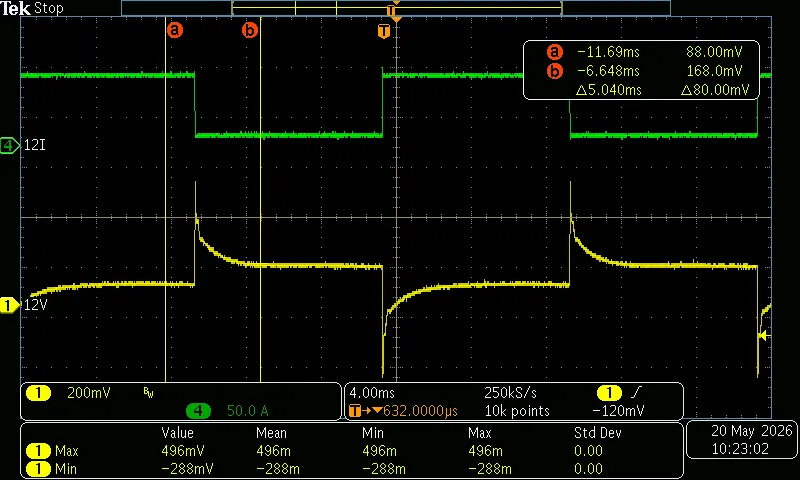800x480 pixels.
Task: Click the Tek Stop acquisition status
Action: [32, 8]
